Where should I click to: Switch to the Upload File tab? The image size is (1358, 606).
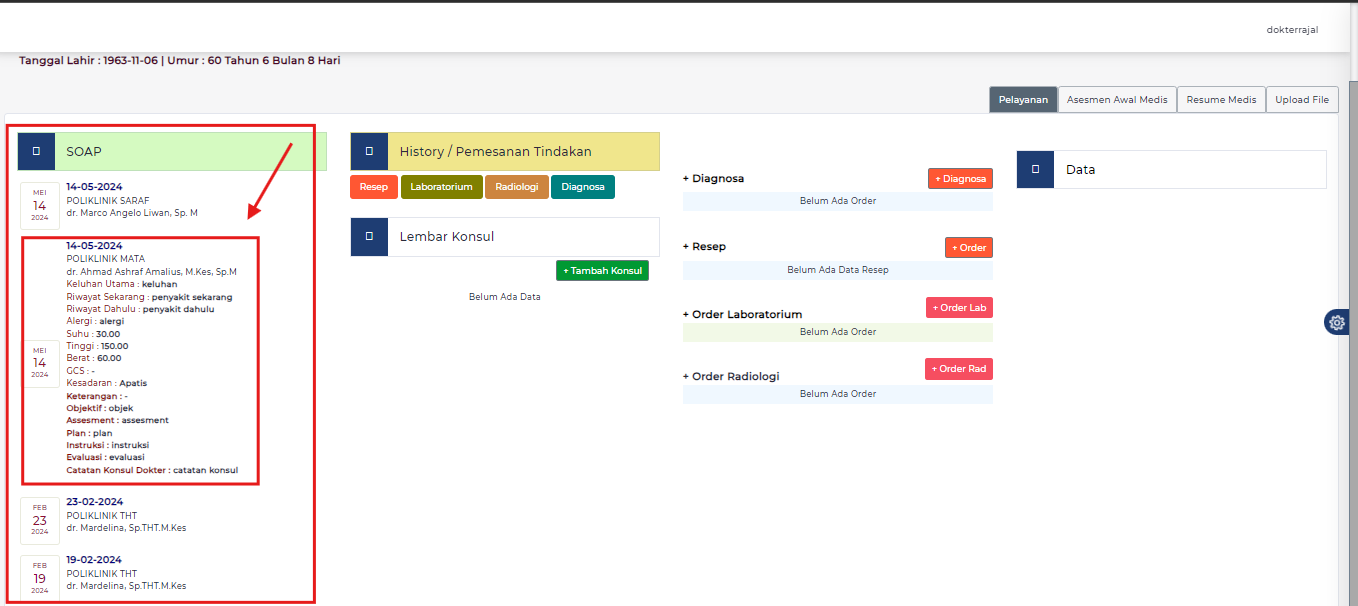[1302, 99]
